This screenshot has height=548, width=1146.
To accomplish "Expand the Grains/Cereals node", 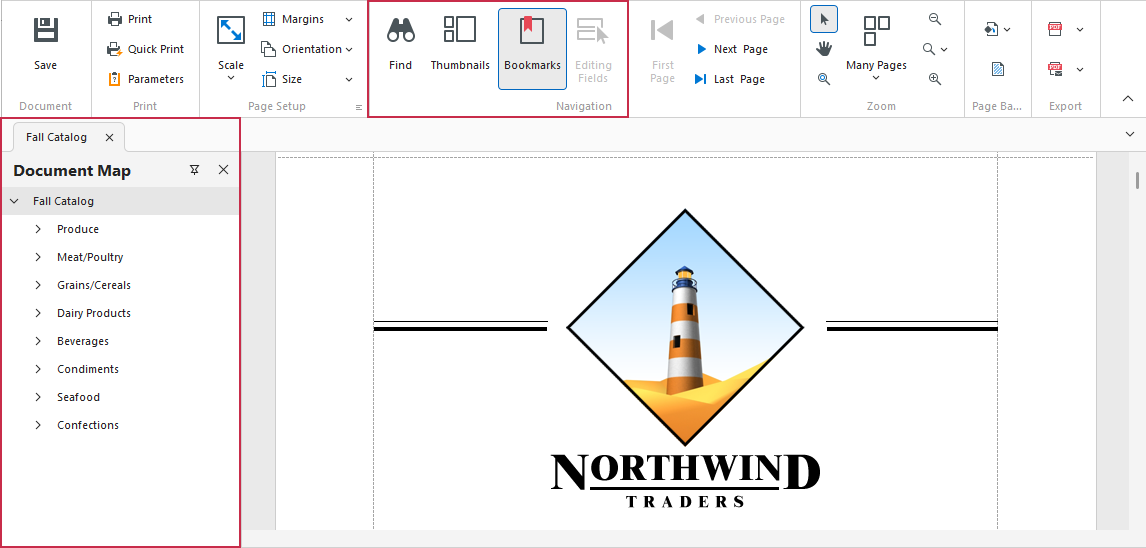I will (38, 285).
